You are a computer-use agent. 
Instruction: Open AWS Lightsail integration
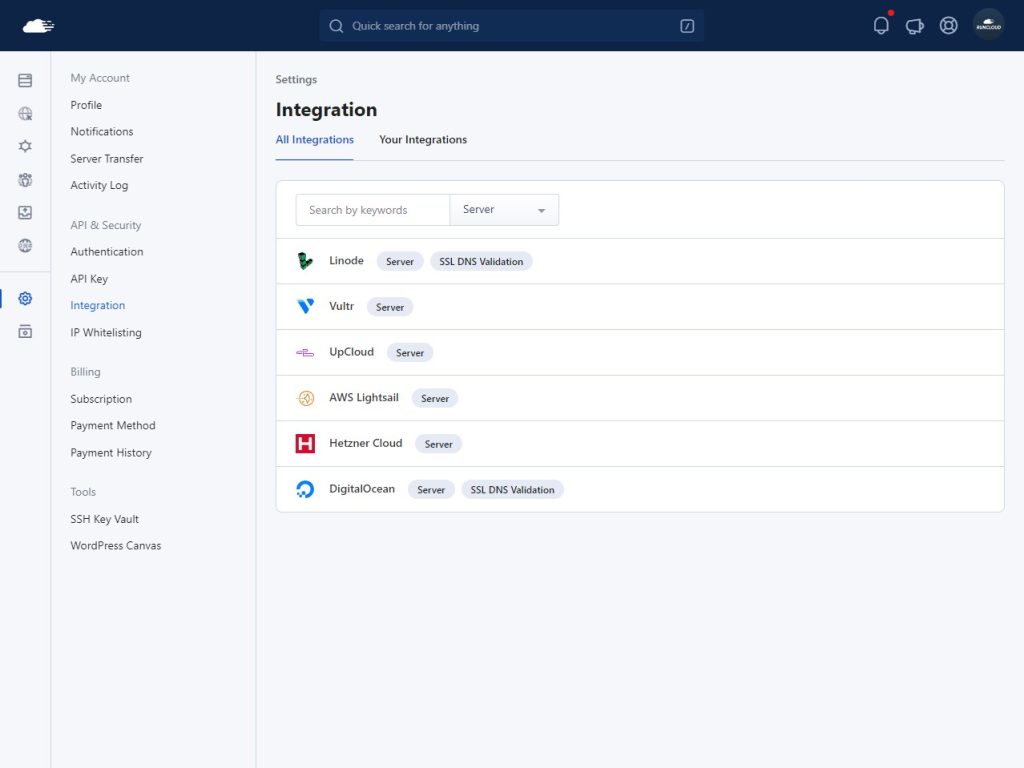[640, 398]
